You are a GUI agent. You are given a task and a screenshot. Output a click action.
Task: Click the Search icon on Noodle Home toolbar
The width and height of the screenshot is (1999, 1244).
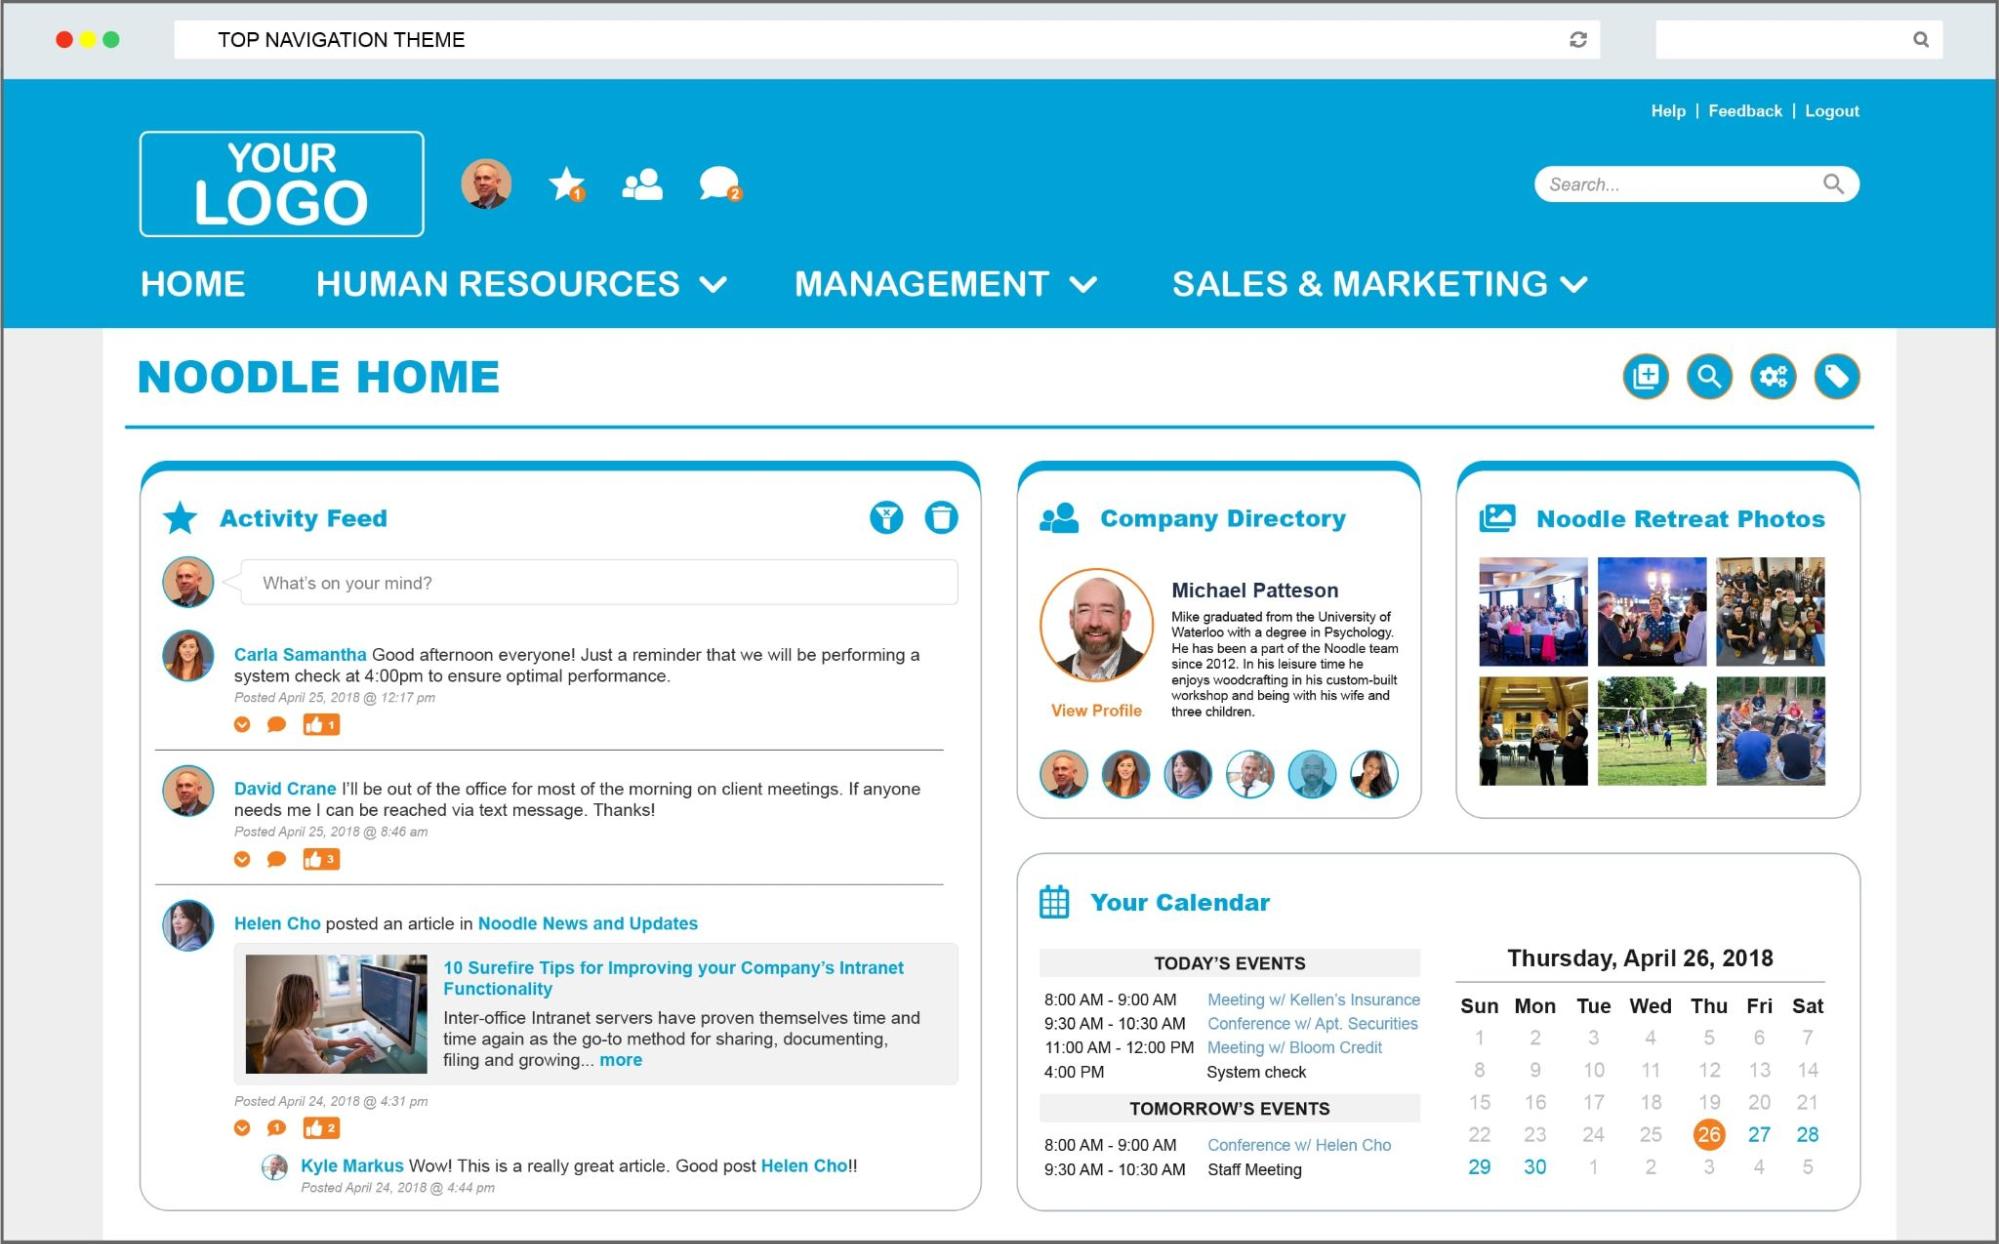click(x=1708, y=377)
